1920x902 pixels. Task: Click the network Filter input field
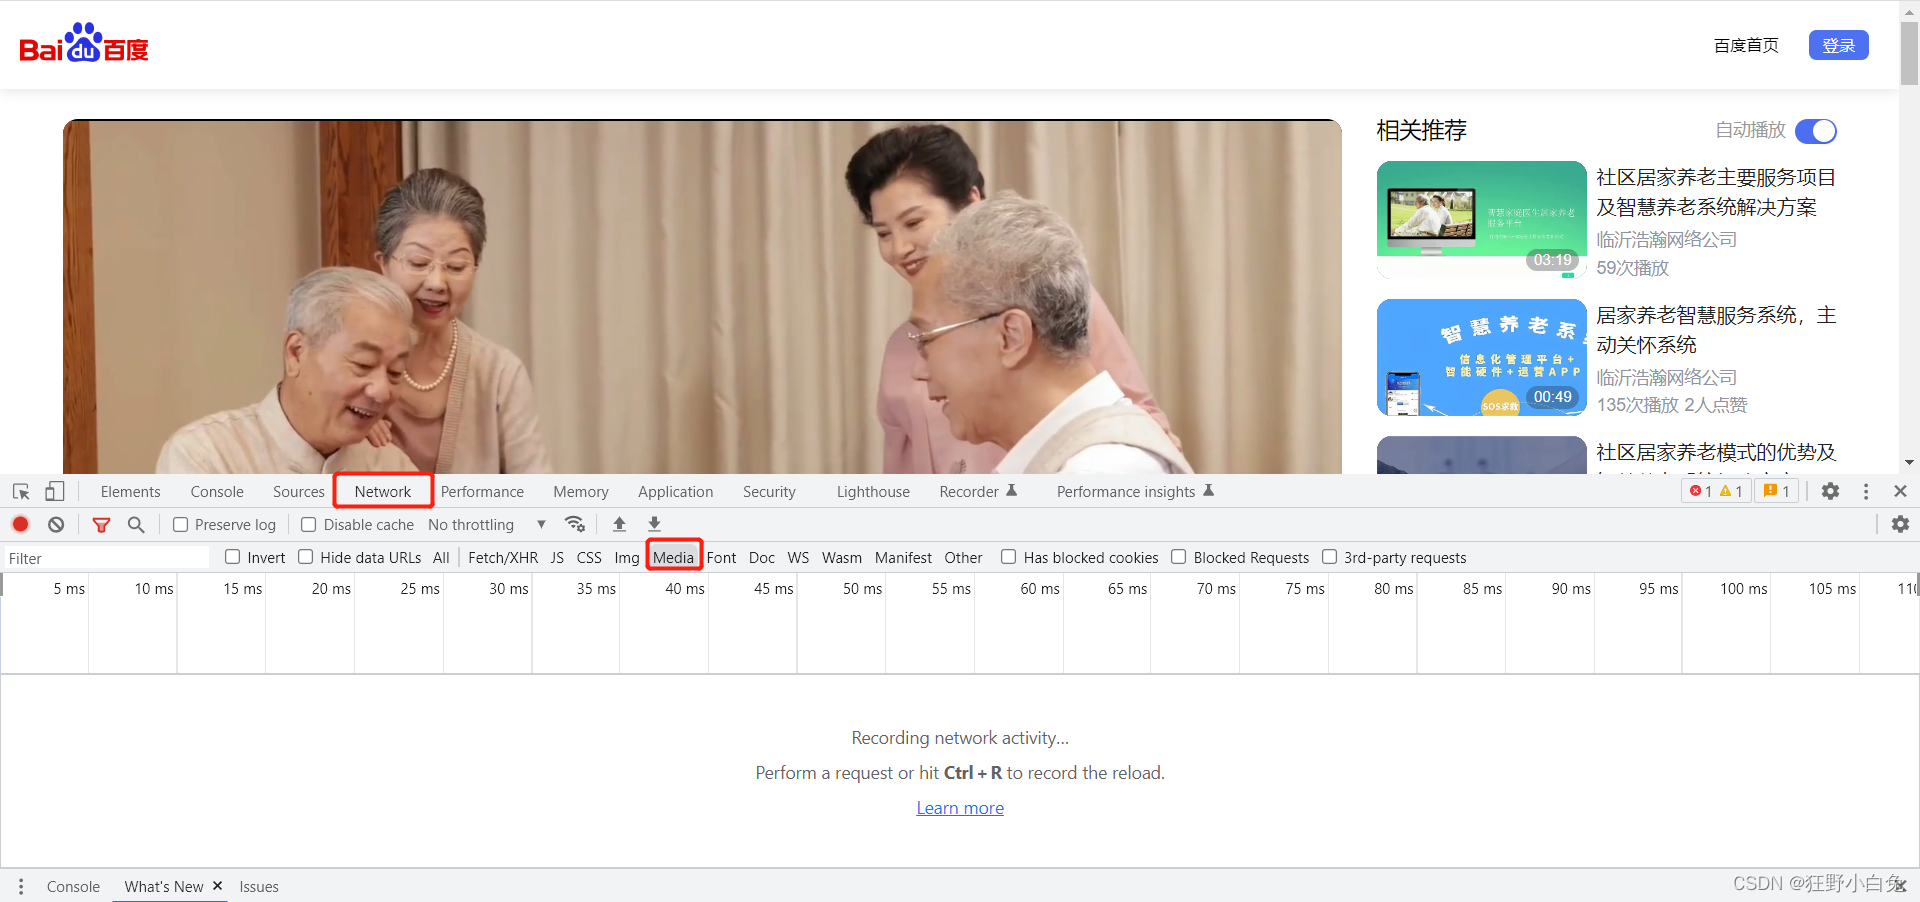(x=107, y=558)
